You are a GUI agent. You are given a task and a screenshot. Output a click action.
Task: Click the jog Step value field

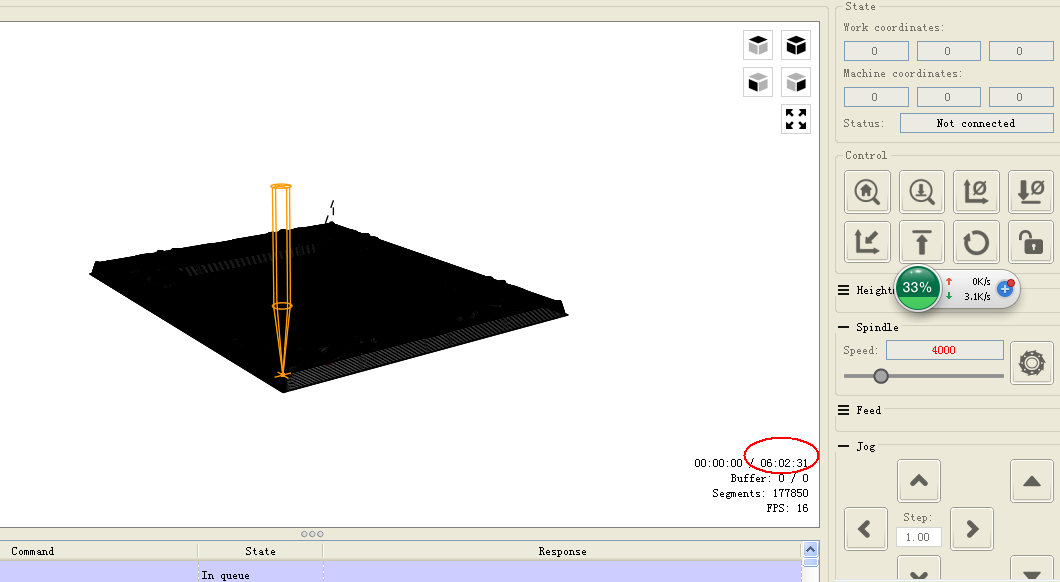(x=917, y=537)
